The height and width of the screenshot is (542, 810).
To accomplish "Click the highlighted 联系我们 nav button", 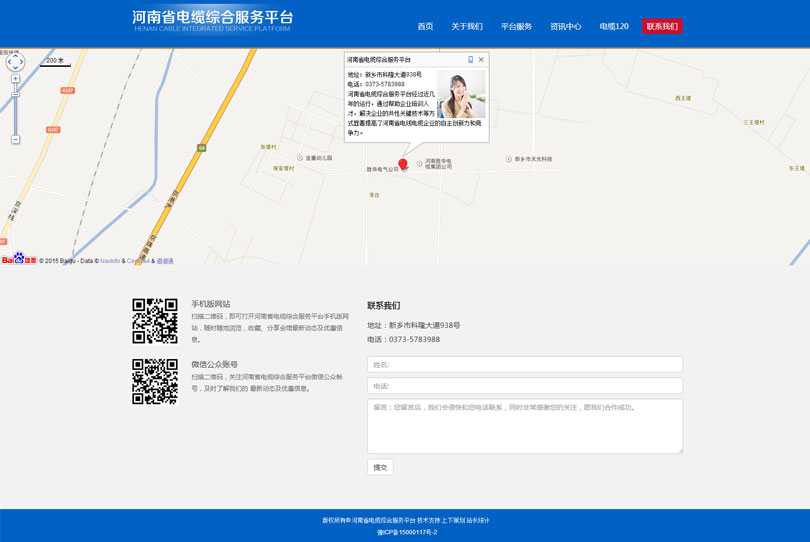I will [662, 26].
